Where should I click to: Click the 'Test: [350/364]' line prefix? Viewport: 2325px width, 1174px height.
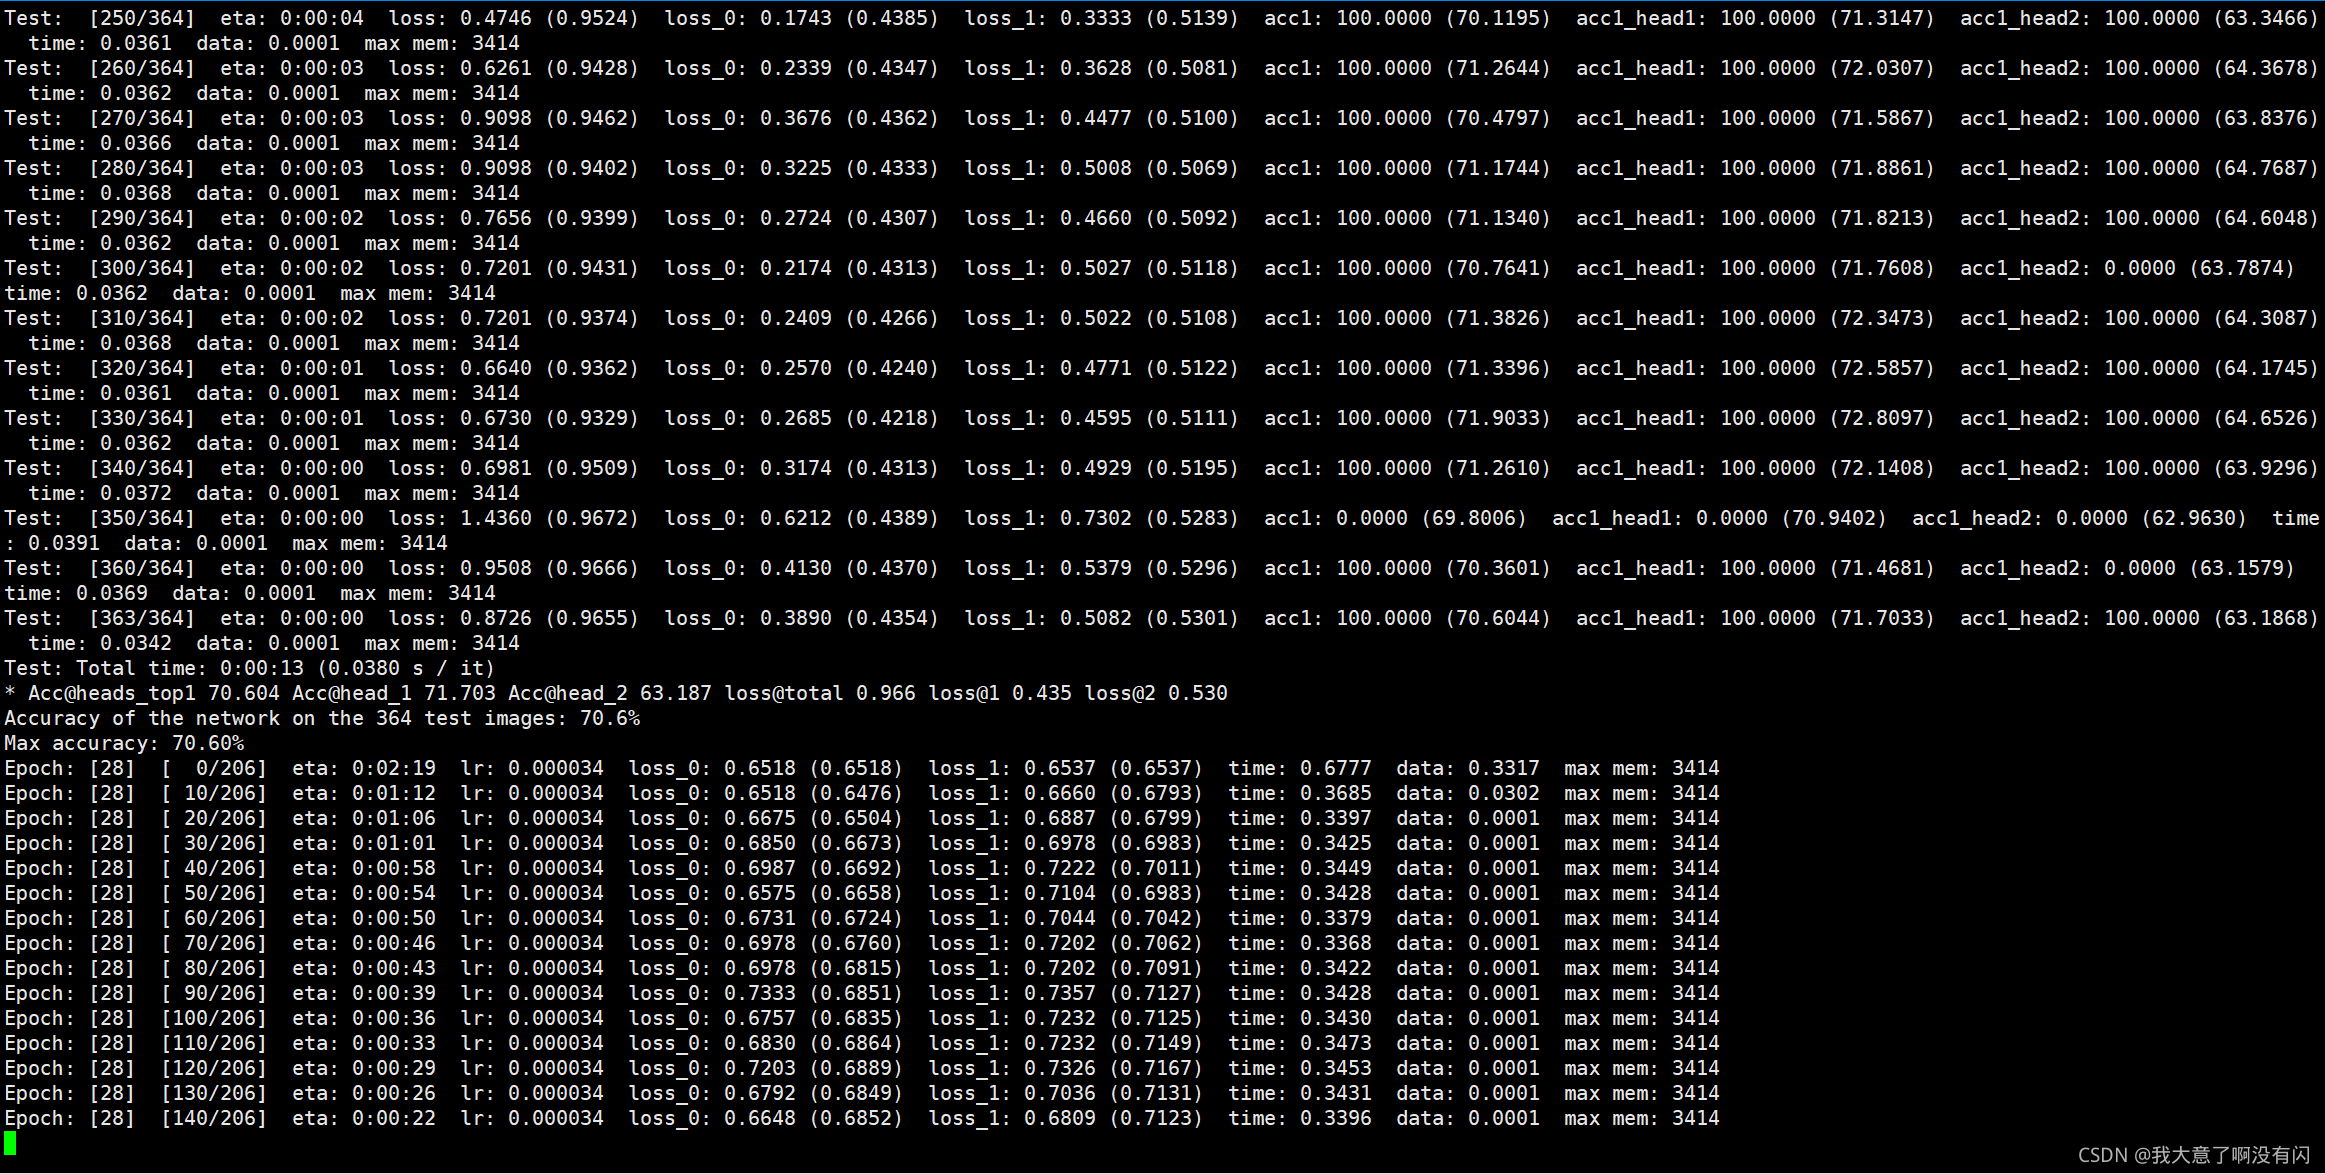(100, 518)
